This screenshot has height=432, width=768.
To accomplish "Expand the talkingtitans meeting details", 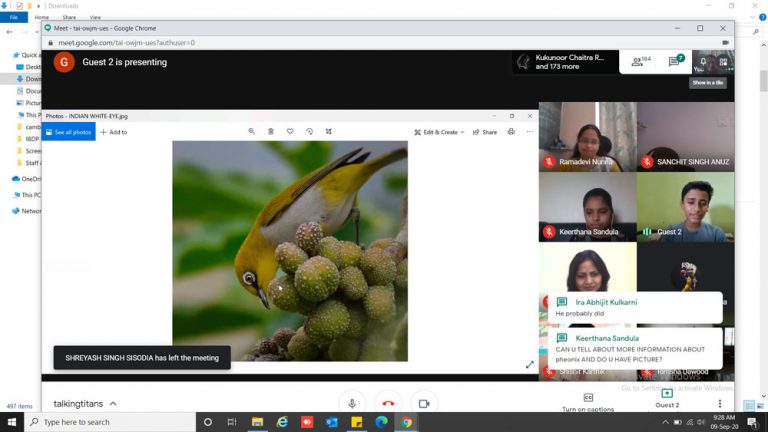I will (x=85, y=404).
